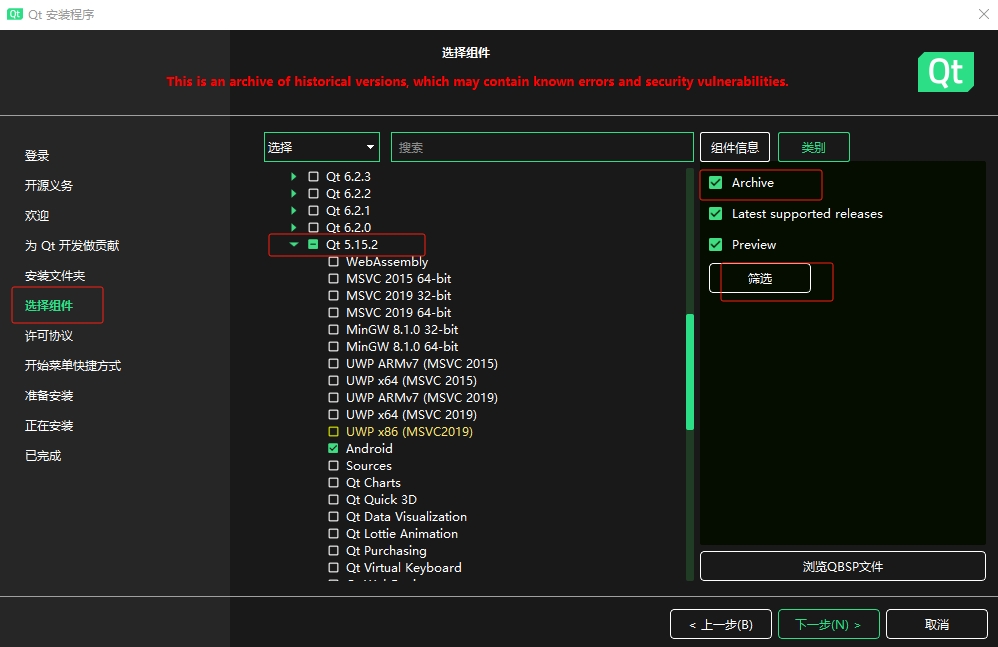998x647 pixels.
Task: Click the 搜索 search field
Action: 542,147
